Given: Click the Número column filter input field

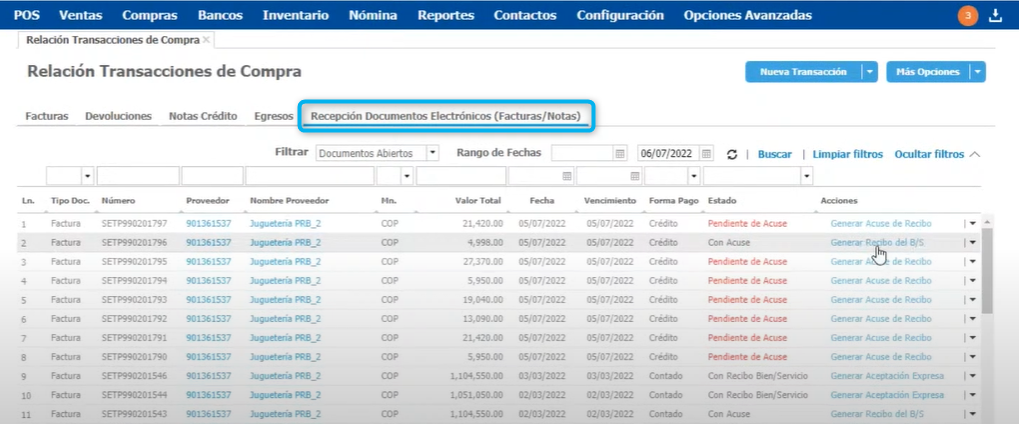Looking at the screenshot, I should click(137, 176).
